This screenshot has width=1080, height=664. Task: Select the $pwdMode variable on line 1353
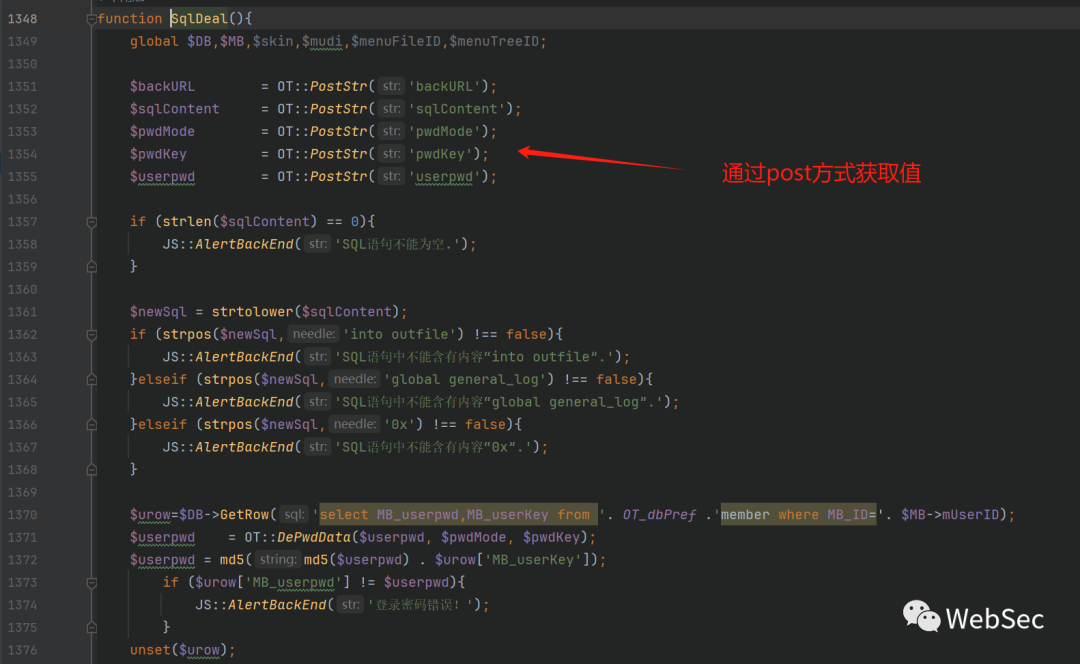coord(162,132)
